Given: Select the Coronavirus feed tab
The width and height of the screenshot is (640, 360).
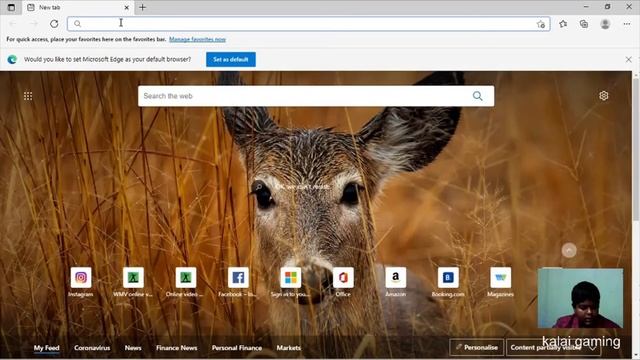Looking at the screenshot, I should point(92,348).
